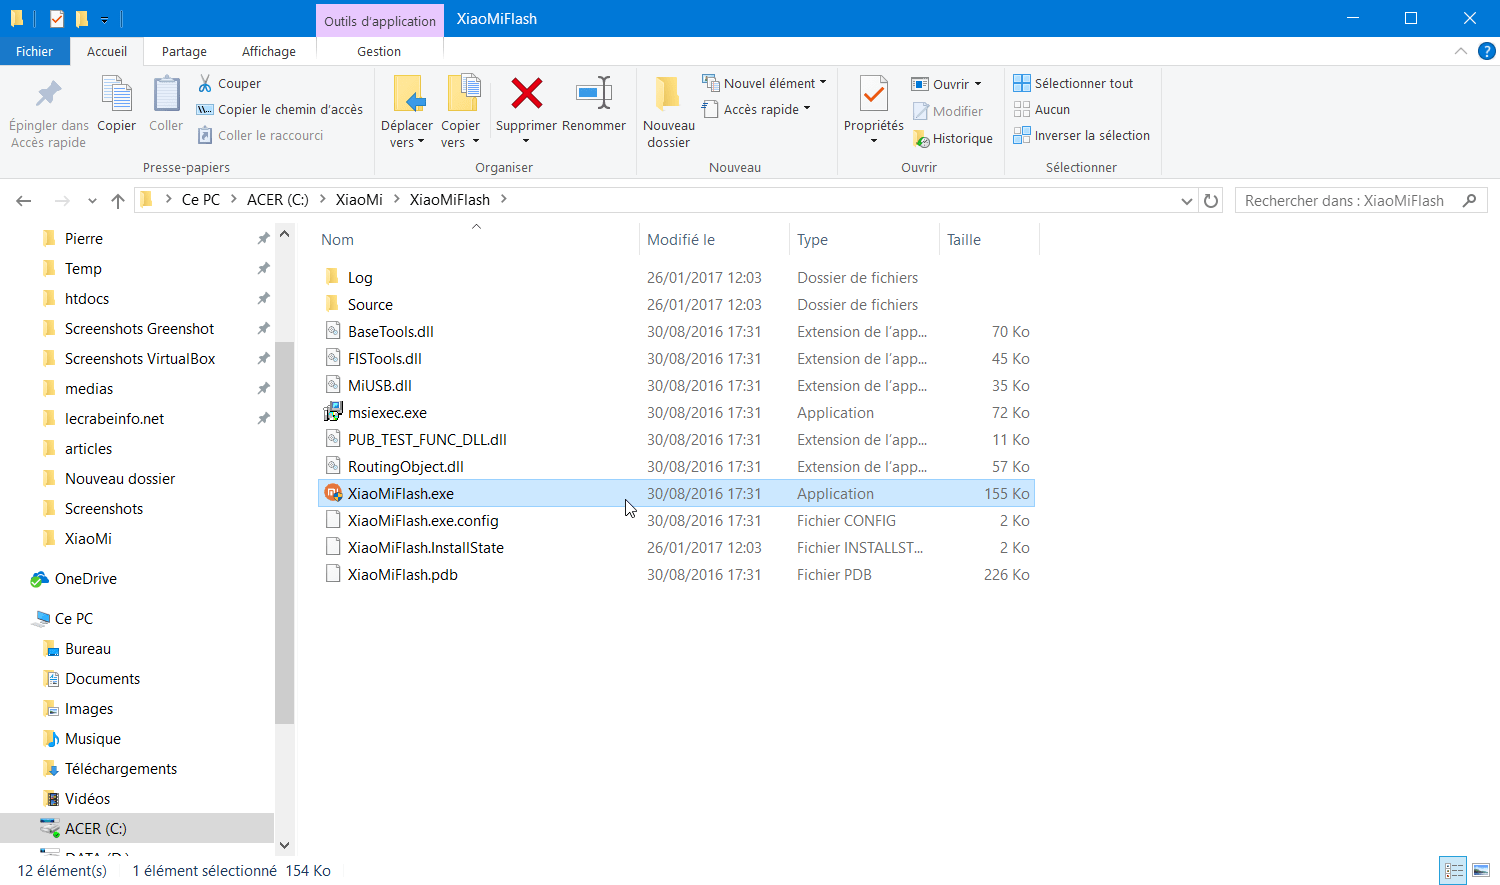The height and width of the screenshot is (885, 1500).
Task: Click the navigation pane down scroll arrow
Action: 284,844
